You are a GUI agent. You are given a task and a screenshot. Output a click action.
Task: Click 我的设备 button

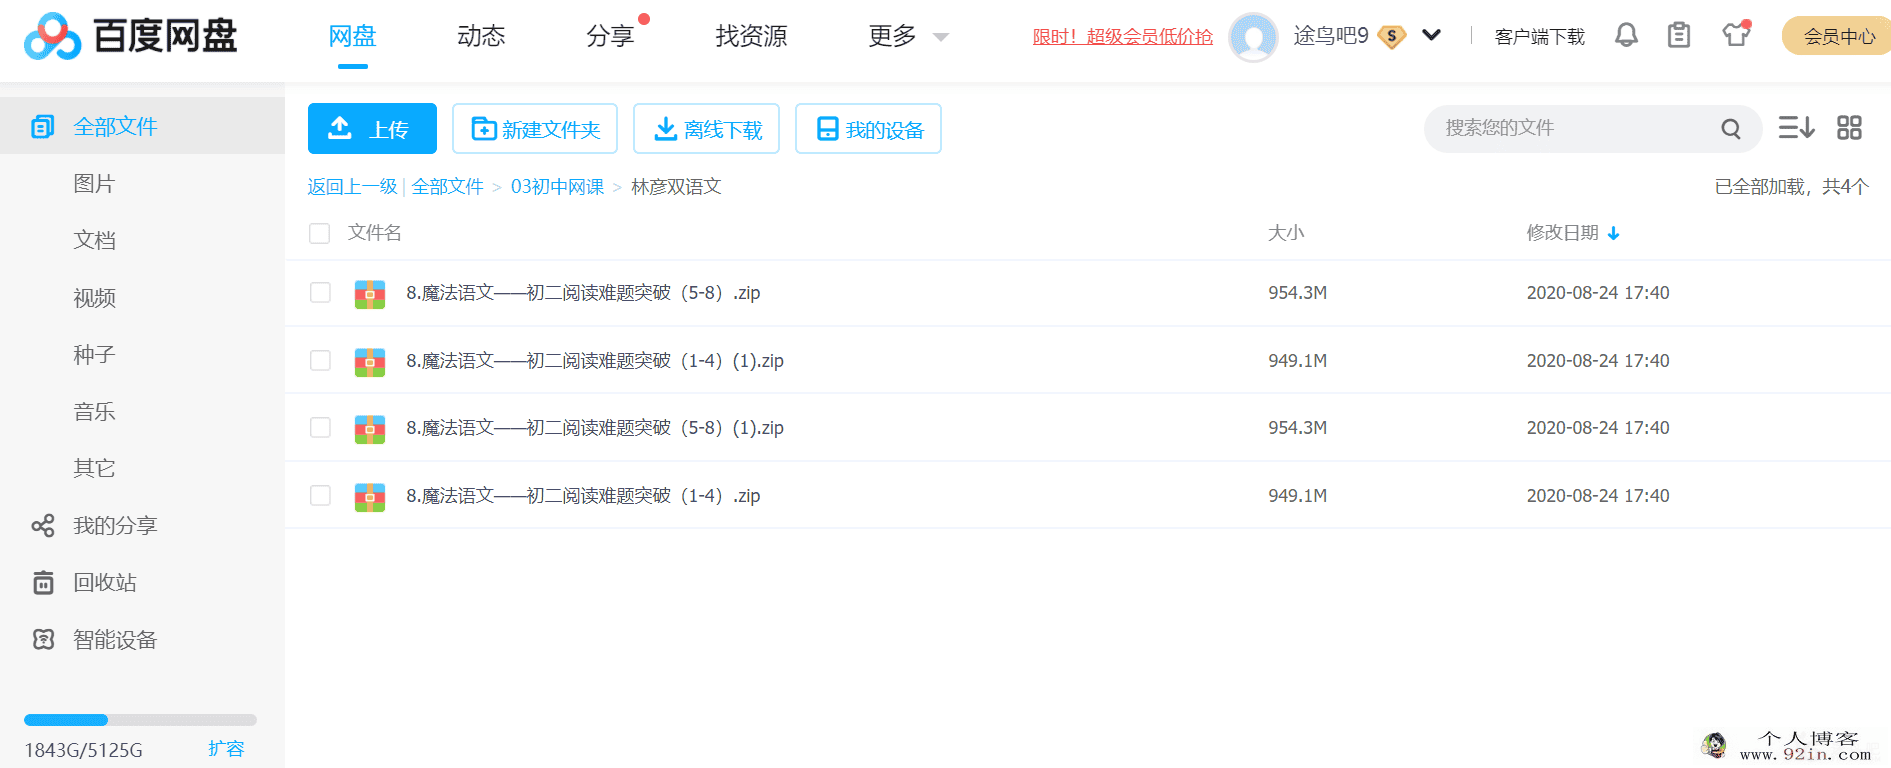click(x=868, y=128)
